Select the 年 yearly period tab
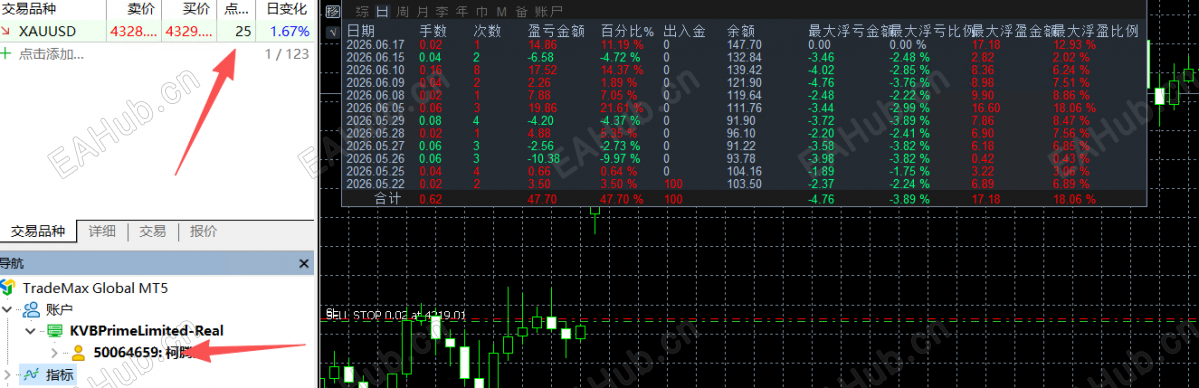The image size is (1199, 388). click(462, 11)
